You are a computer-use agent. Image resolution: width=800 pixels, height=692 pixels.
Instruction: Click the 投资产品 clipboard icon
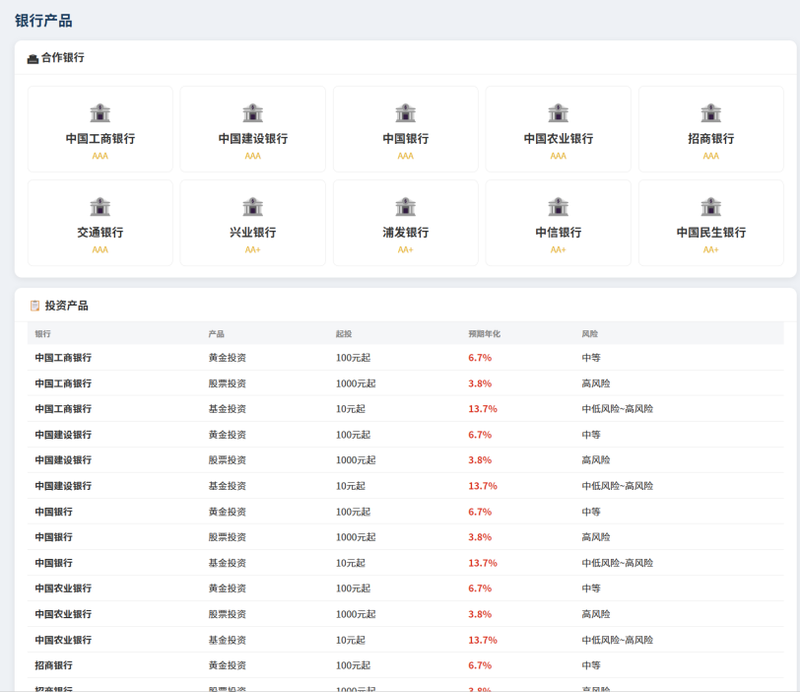coord(35,306)
